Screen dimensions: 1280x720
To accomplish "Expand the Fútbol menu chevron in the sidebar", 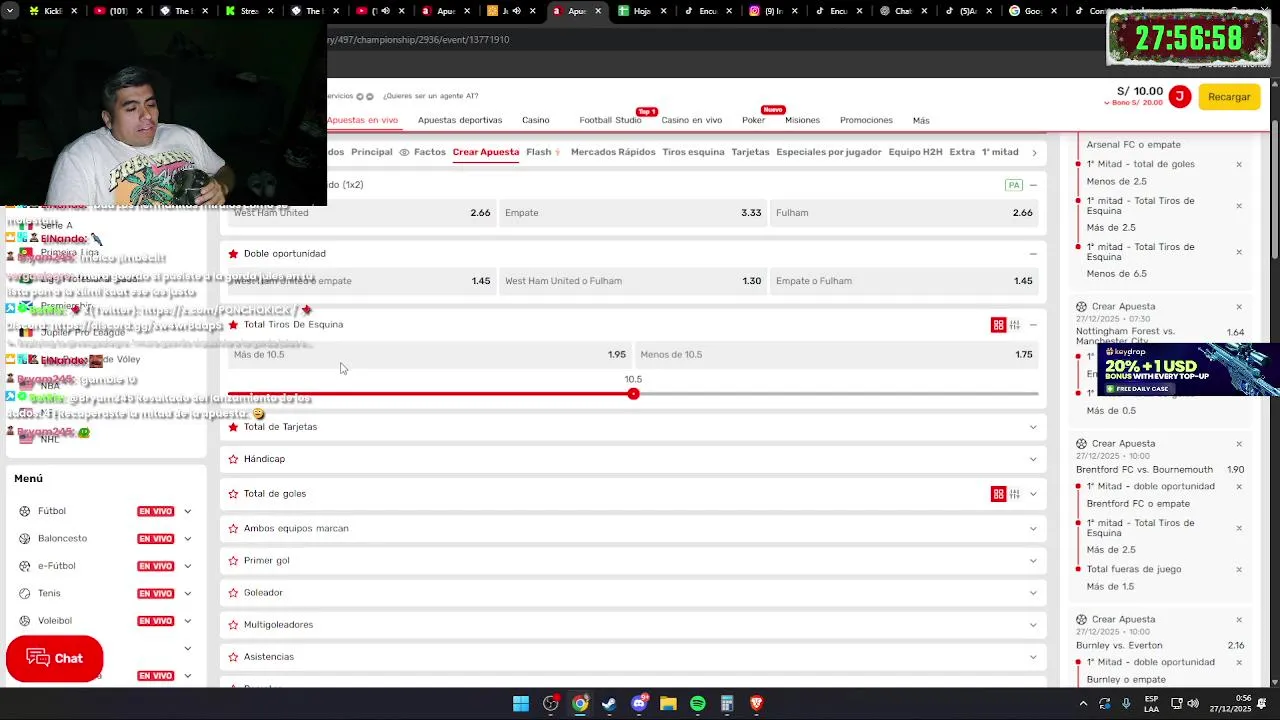I will [187, 511].
